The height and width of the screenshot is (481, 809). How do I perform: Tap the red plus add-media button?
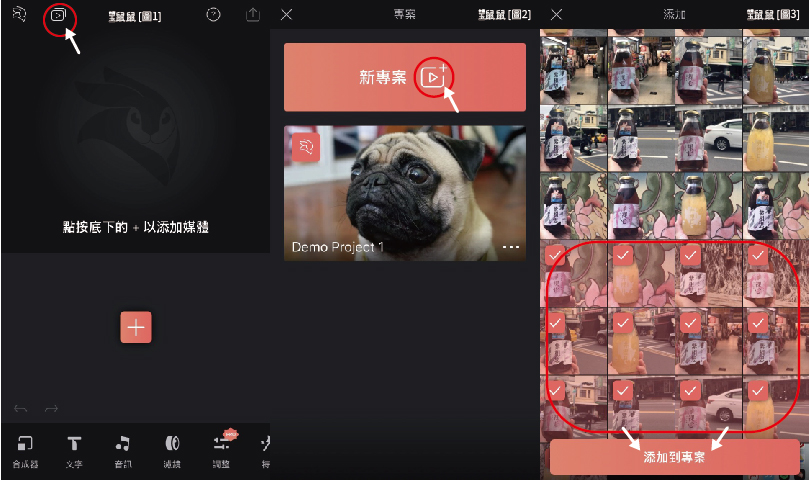click(136, 327)
